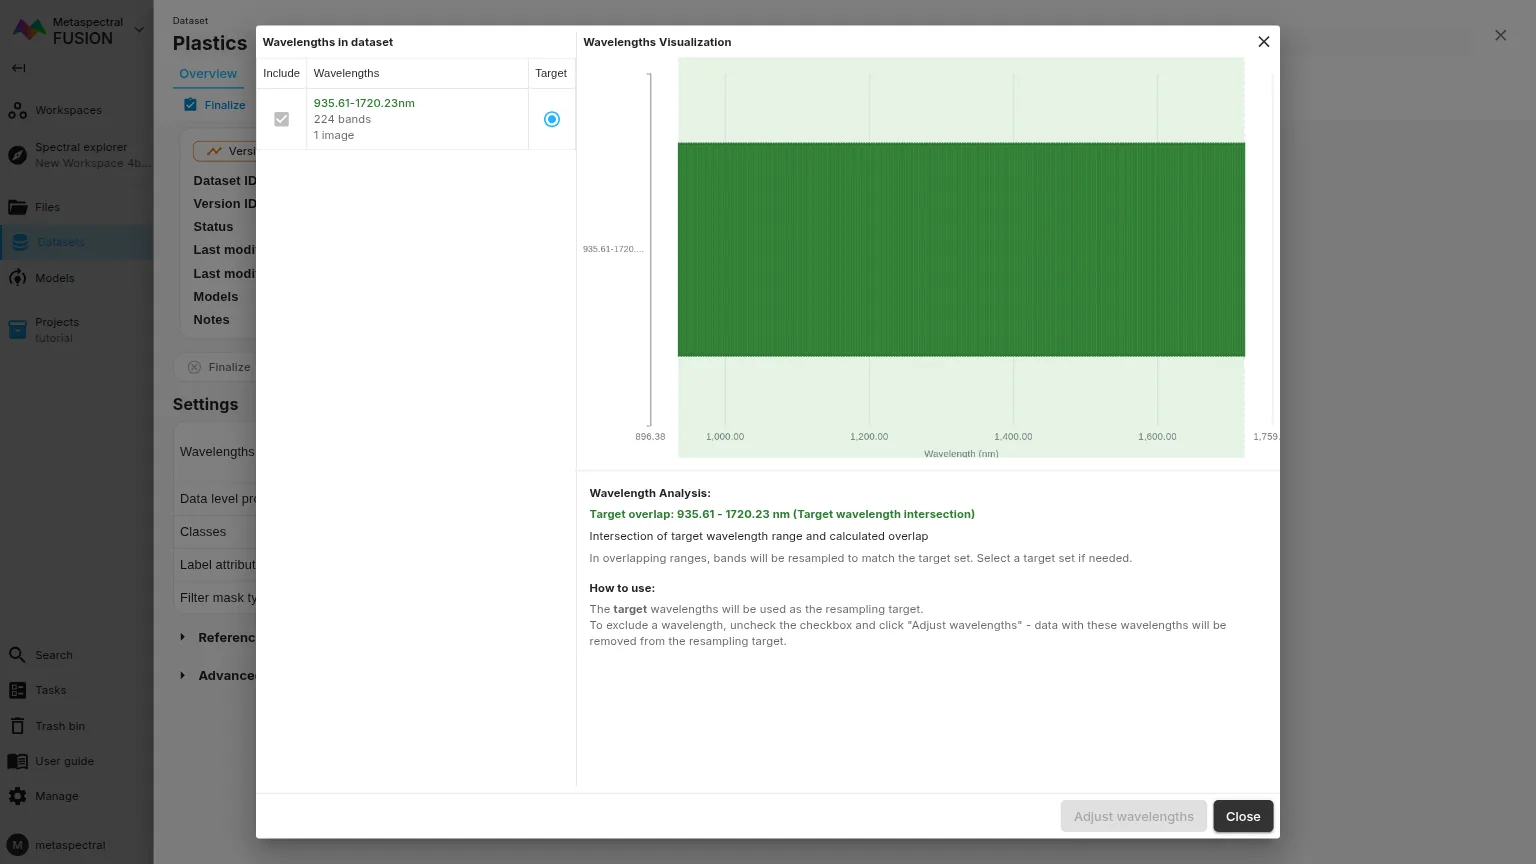Collapse sidebar with the back arrow

[x=18, y=68]
